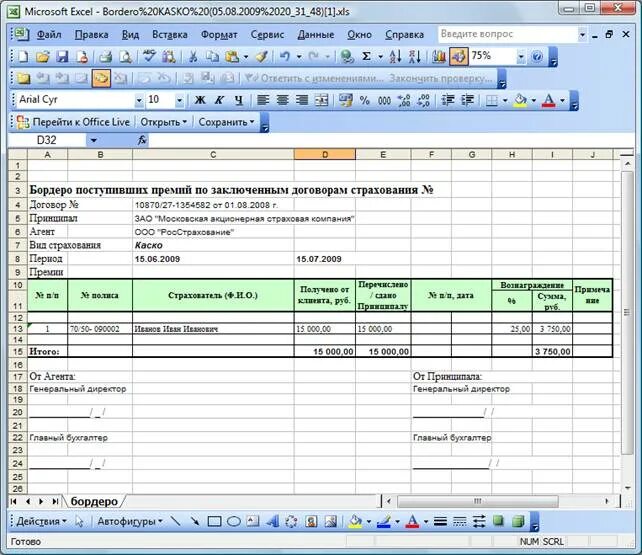Screen dimensions: 642x555
Task: Open the Вставка menu
Action: [x=170, y=35]
